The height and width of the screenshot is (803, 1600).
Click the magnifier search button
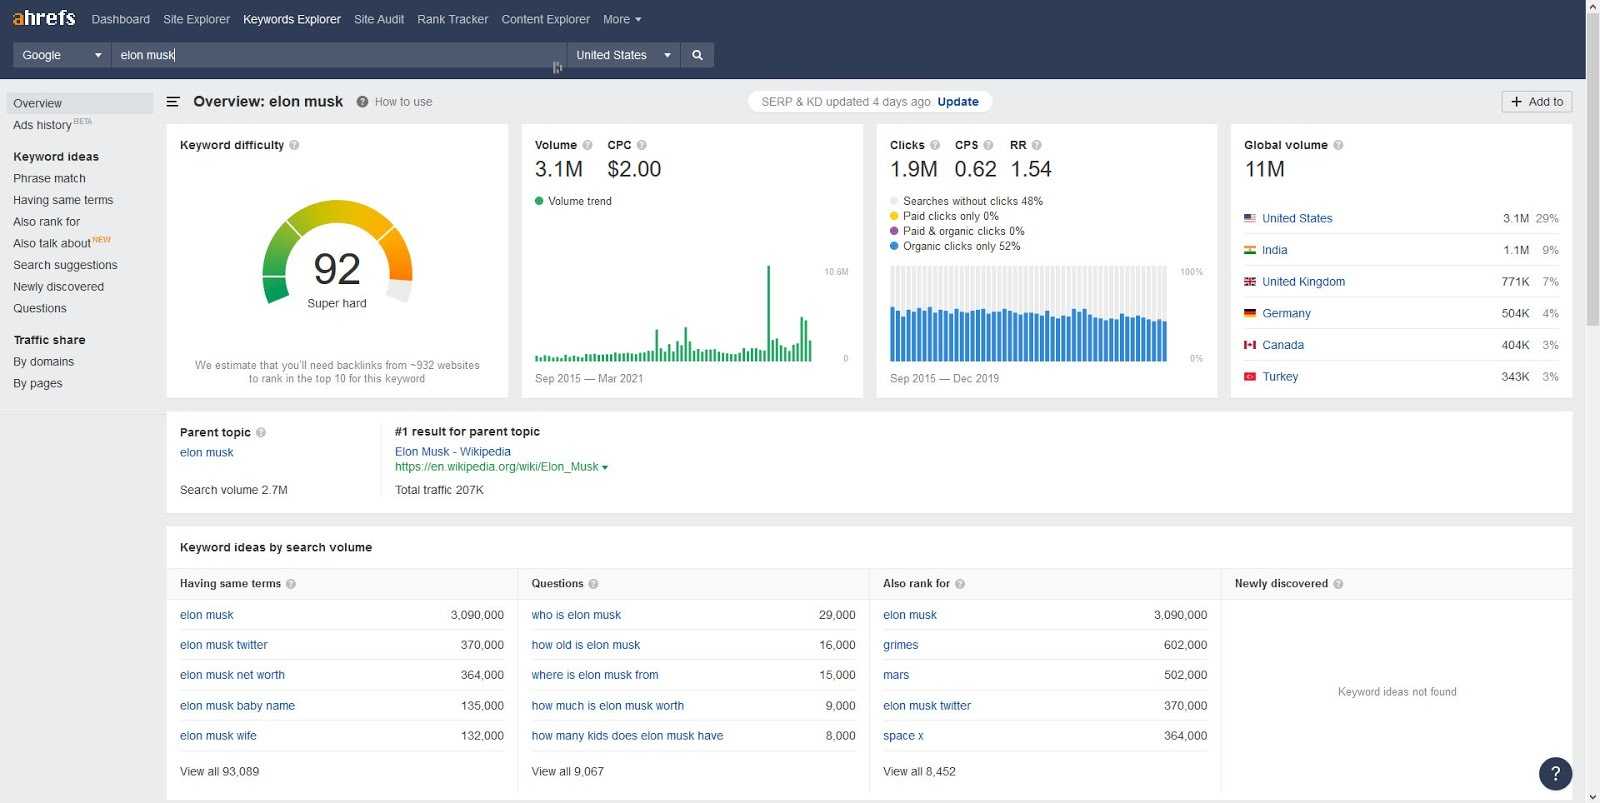tap(697, 55)
